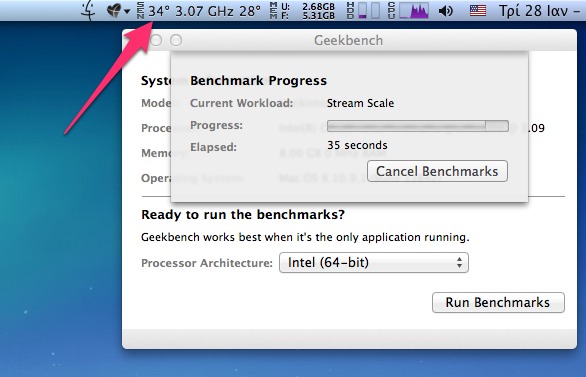Viewport: 586px width, 377px height.
Task: Click the Benchmark Progress heading
Action: (x=258, y=81)
